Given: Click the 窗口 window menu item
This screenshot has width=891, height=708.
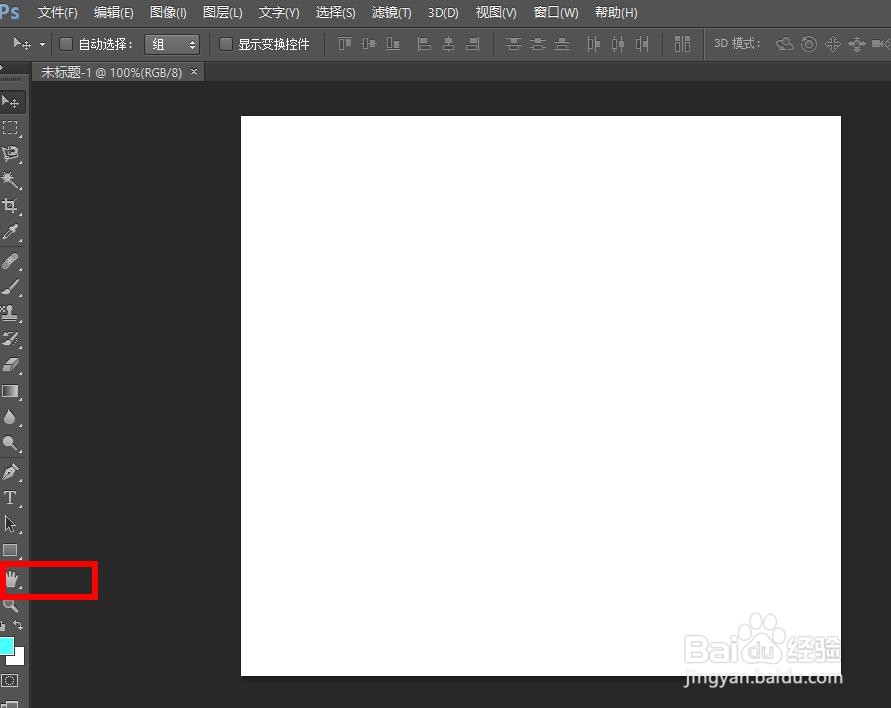Looking at the screenshot, I should pos(554,12).
